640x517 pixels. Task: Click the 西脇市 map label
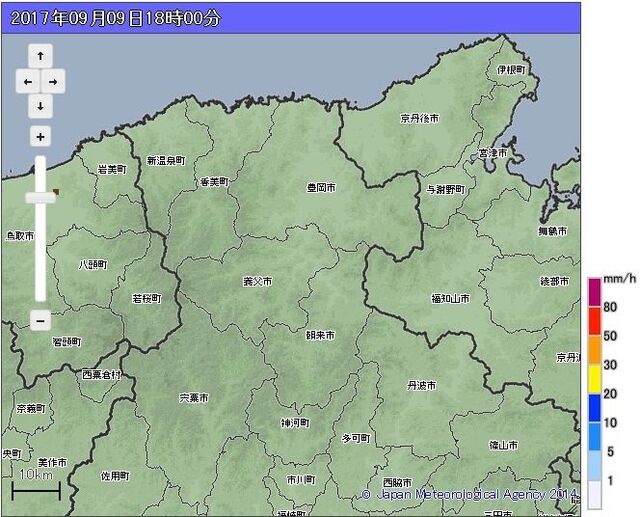click(398, 483)
